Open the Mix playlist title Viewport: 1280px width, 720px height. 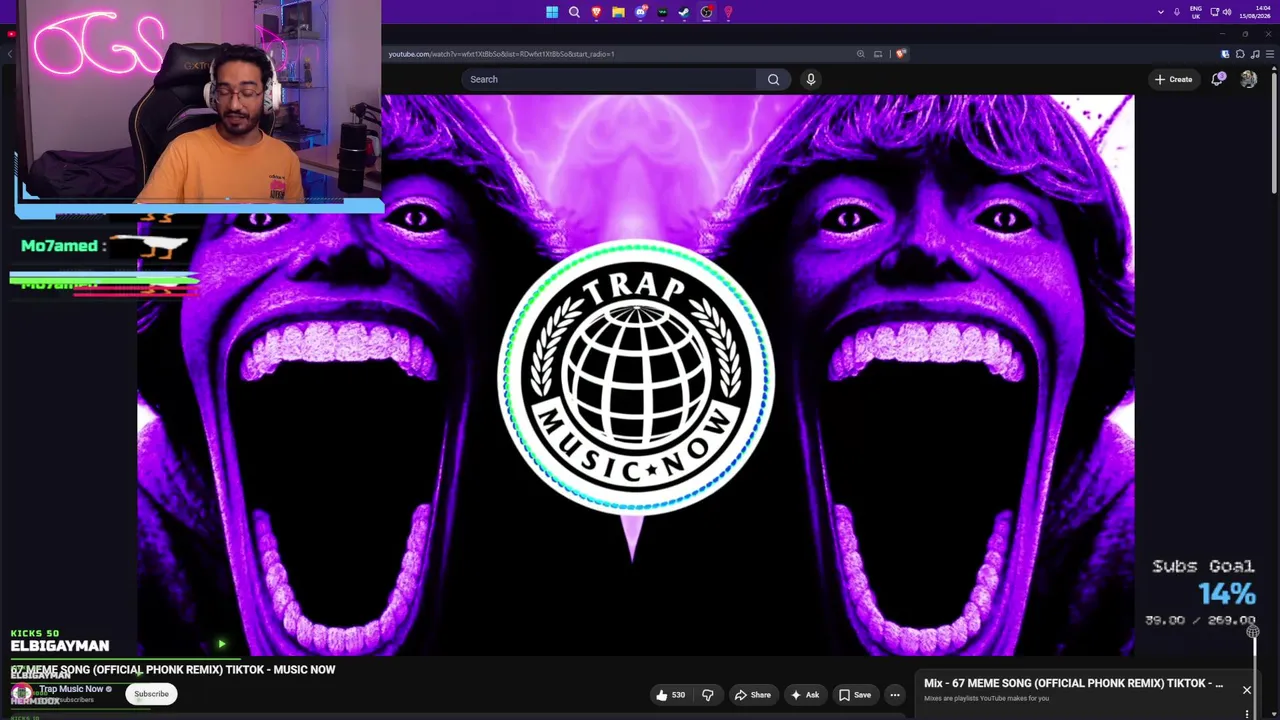(1073, 684)
